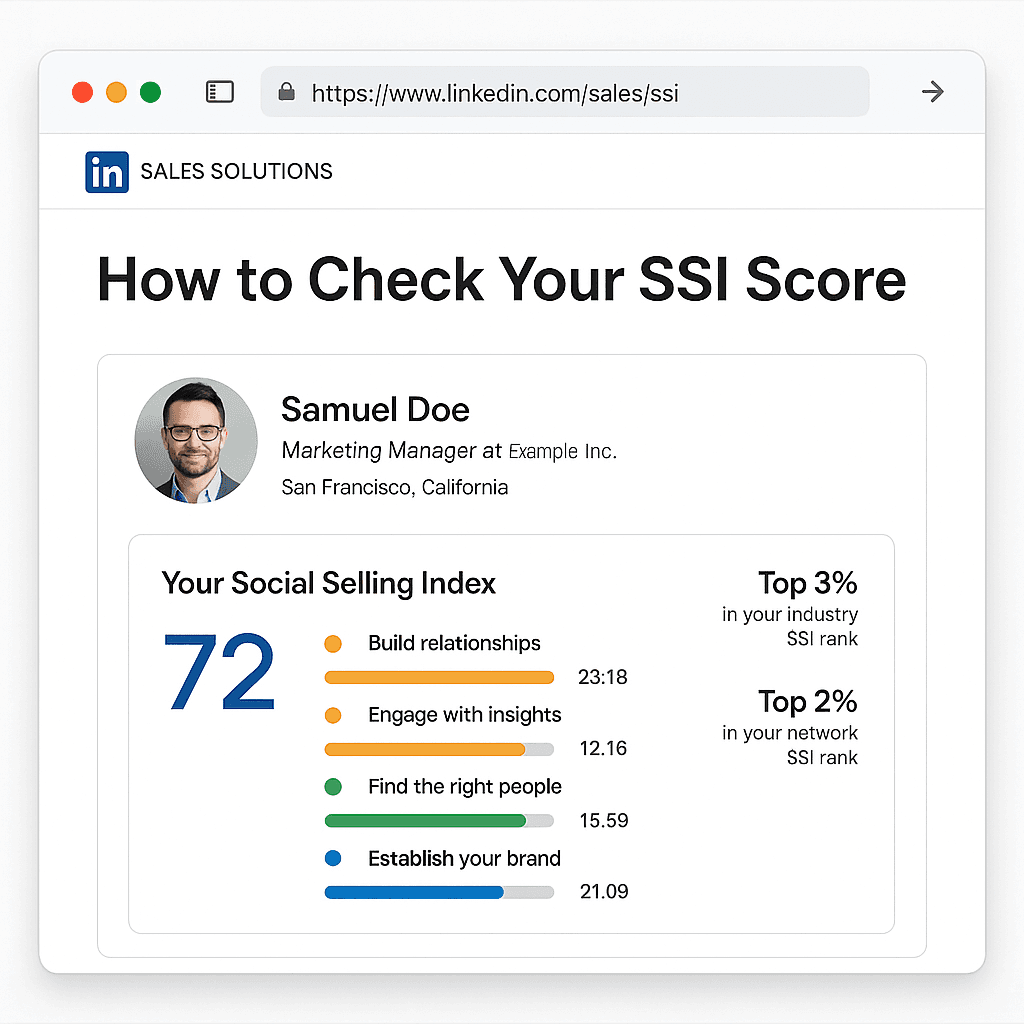This screenshot has width=1024, height=1024.
Task: Click the 'Engage with insights' label
Action: [465, 715]
